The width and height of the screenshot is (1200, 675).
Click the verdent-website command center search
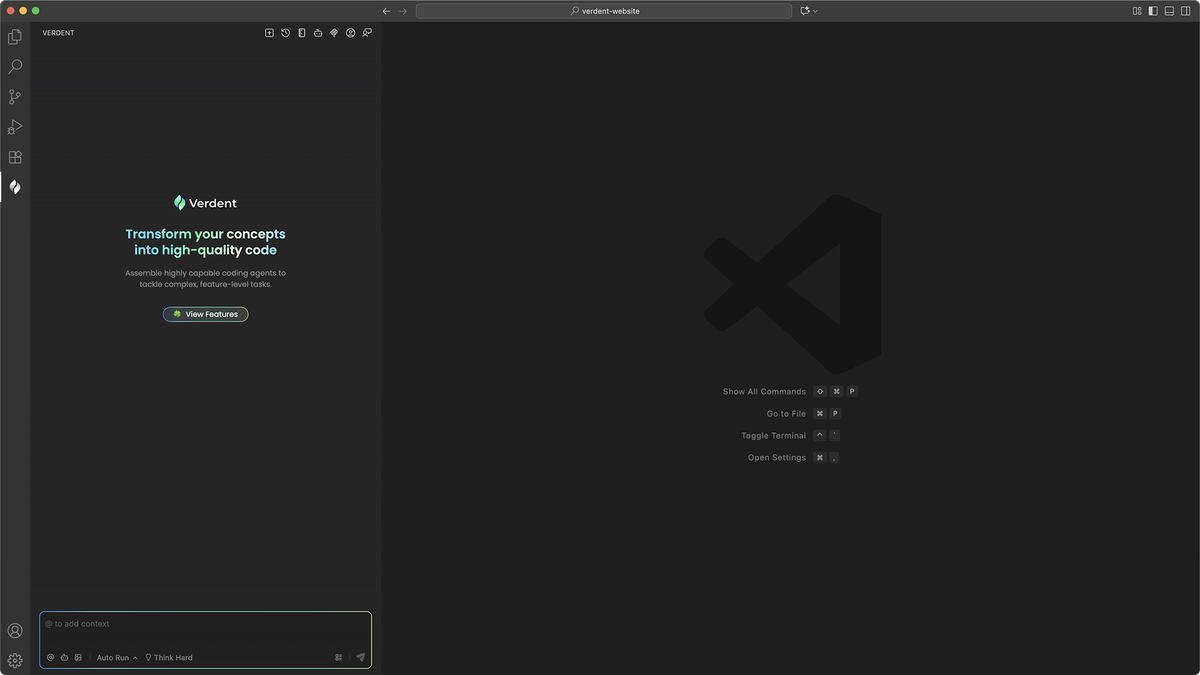click(x=604, y=11)
